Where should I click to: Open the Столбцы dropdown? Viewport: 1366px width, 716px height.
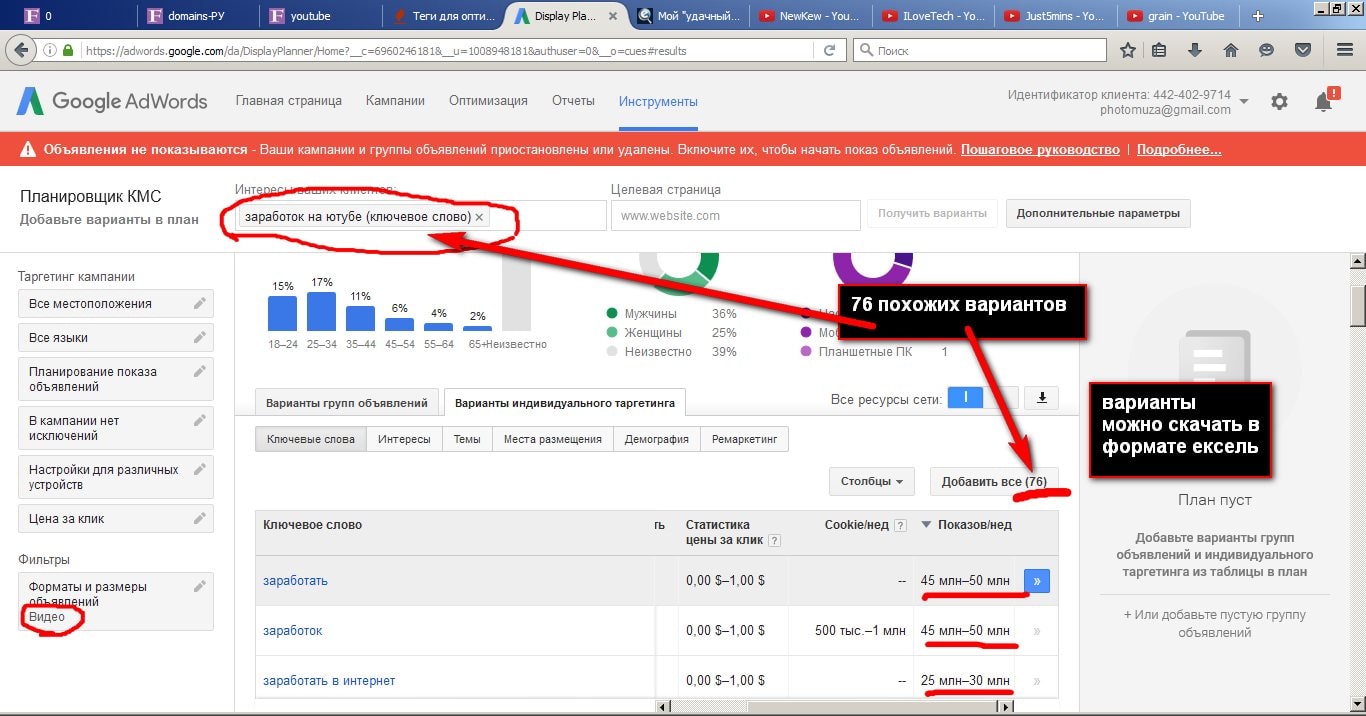click(871, 481)
